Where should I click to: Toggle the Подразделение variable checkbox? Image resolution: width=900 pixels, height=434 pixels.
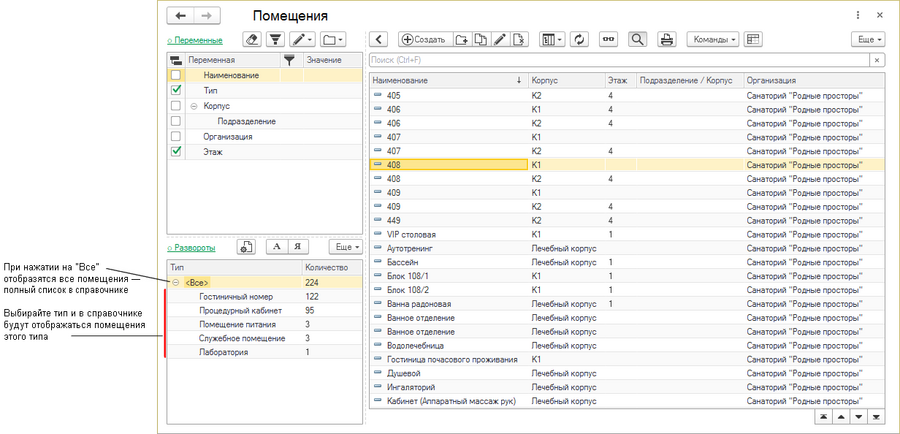176,121
